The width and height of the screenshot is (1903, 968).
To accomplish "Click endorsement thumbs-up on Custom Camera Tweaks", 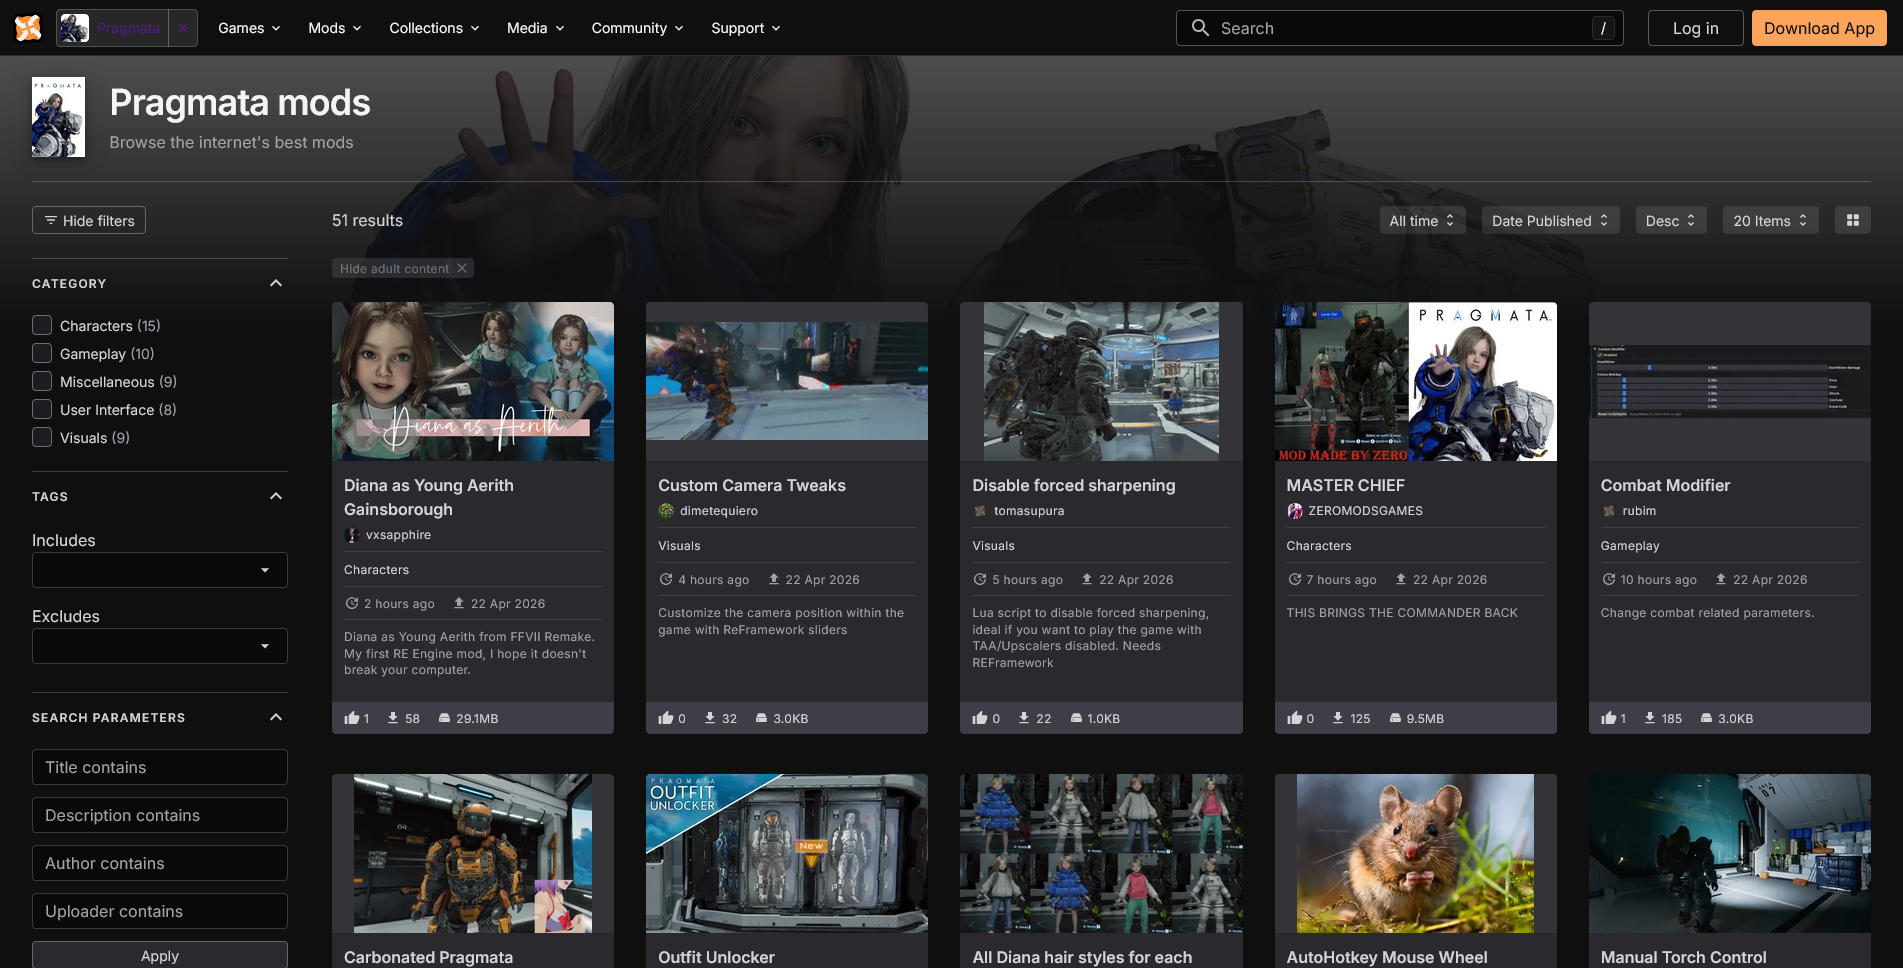I will tap(665, 718).
